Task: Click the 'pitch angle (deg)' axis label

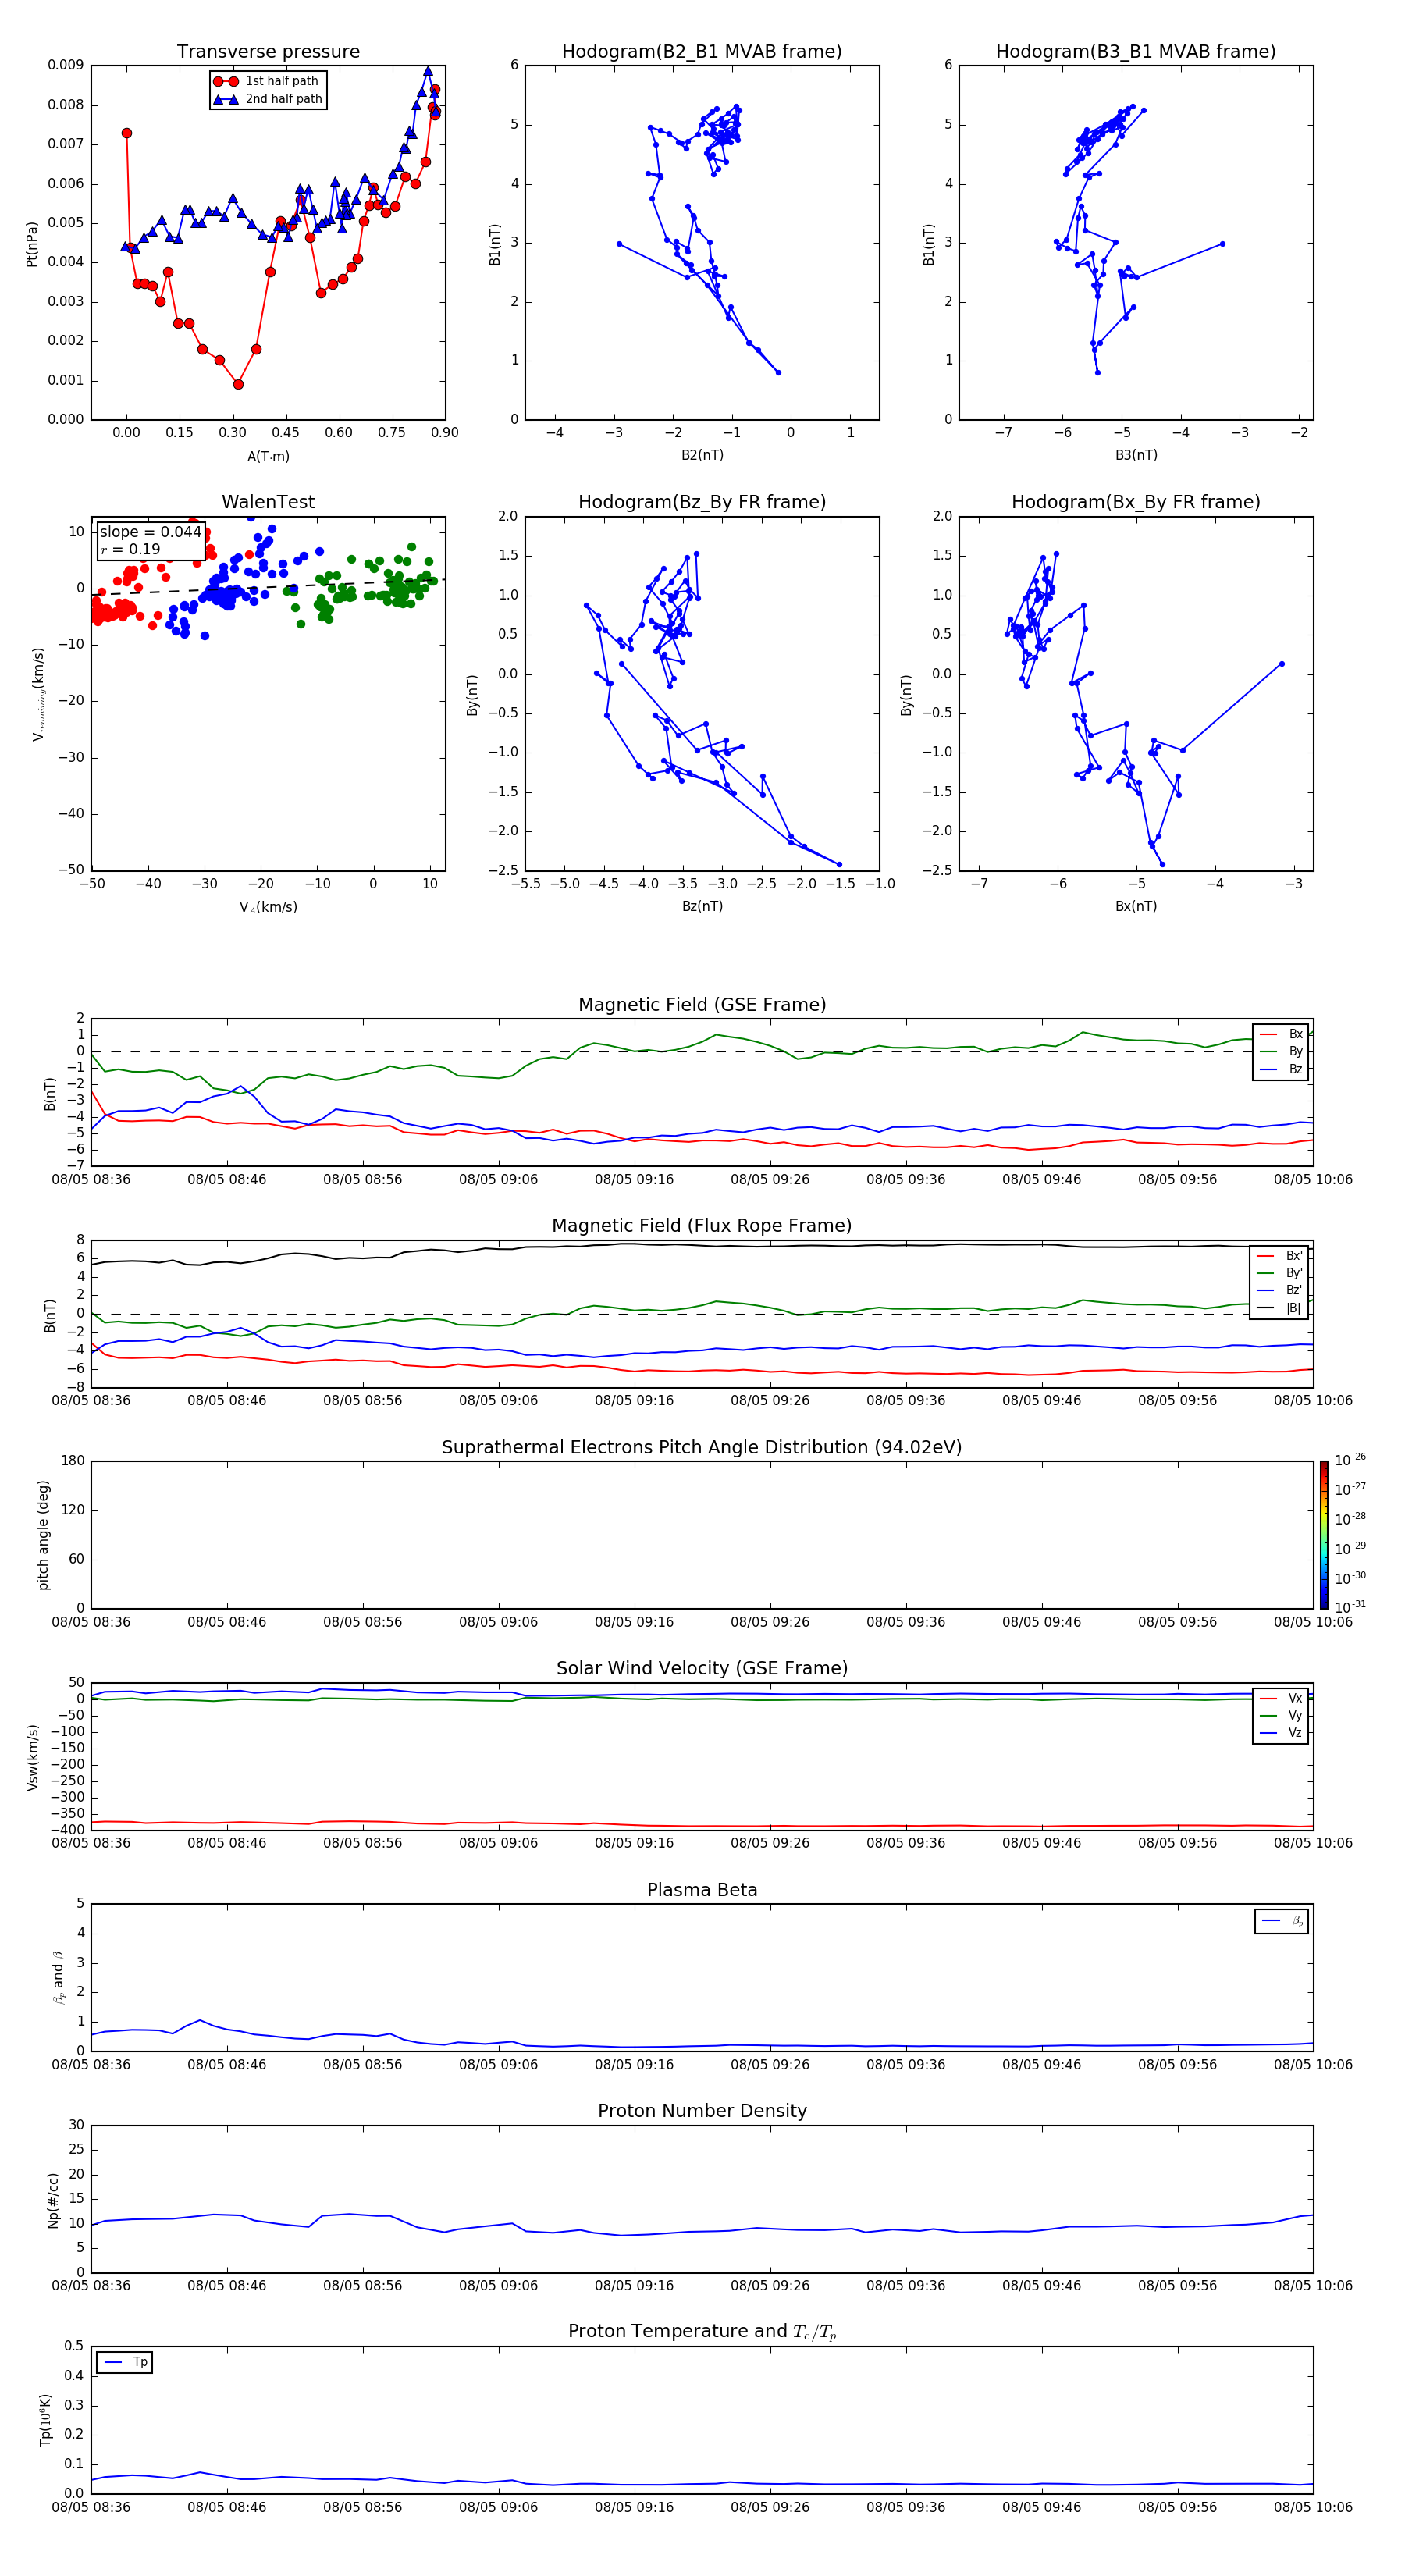Action: click(x=43, y=1535)
